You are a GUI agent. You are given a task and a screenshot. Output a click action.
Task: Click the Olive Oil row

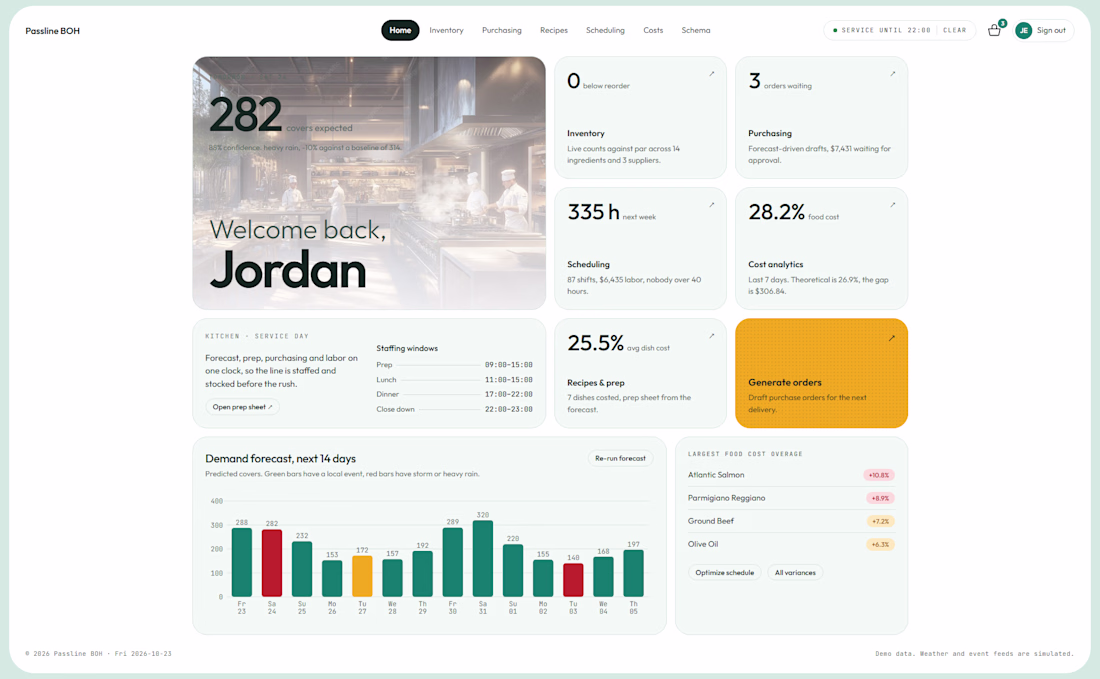[x=791, y=544]
